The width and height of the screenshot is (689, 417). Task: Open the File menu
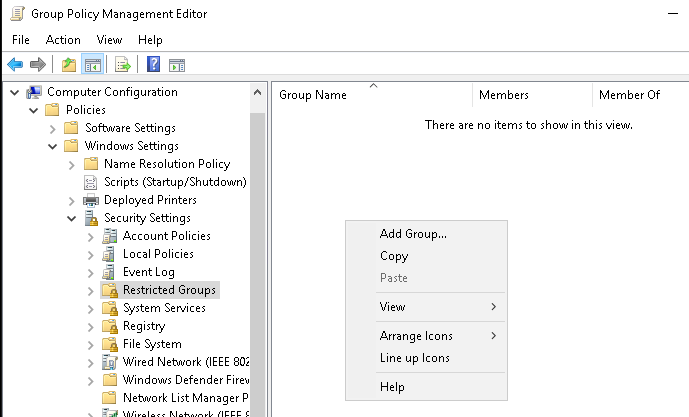(21, 40)
